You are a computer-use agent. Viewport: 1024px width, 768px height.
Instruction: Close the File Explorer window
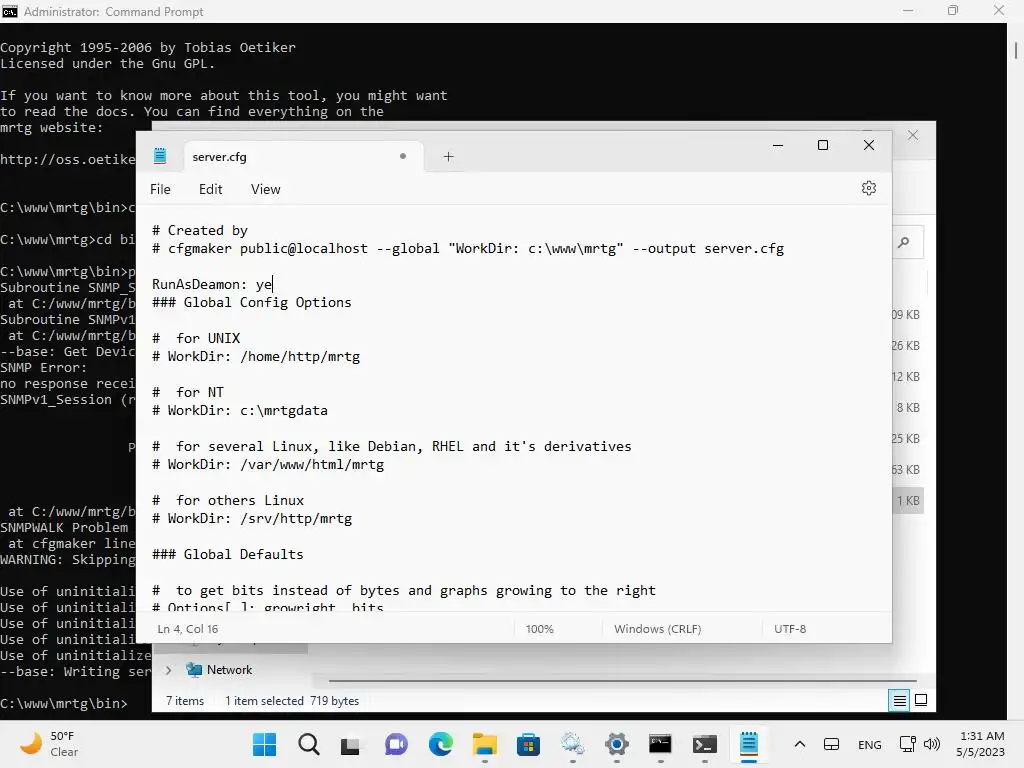913,135
